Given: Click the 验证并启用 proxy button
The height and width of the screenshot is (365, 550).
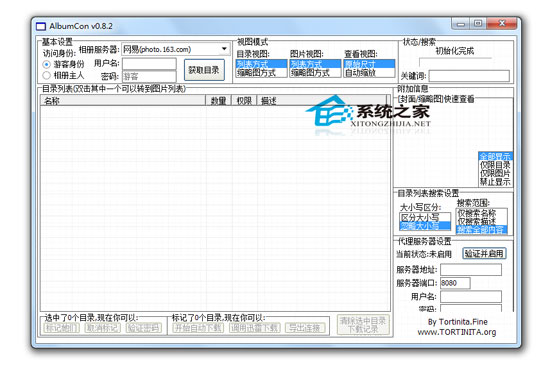Looking at the screenshot, I should (484, 254).
